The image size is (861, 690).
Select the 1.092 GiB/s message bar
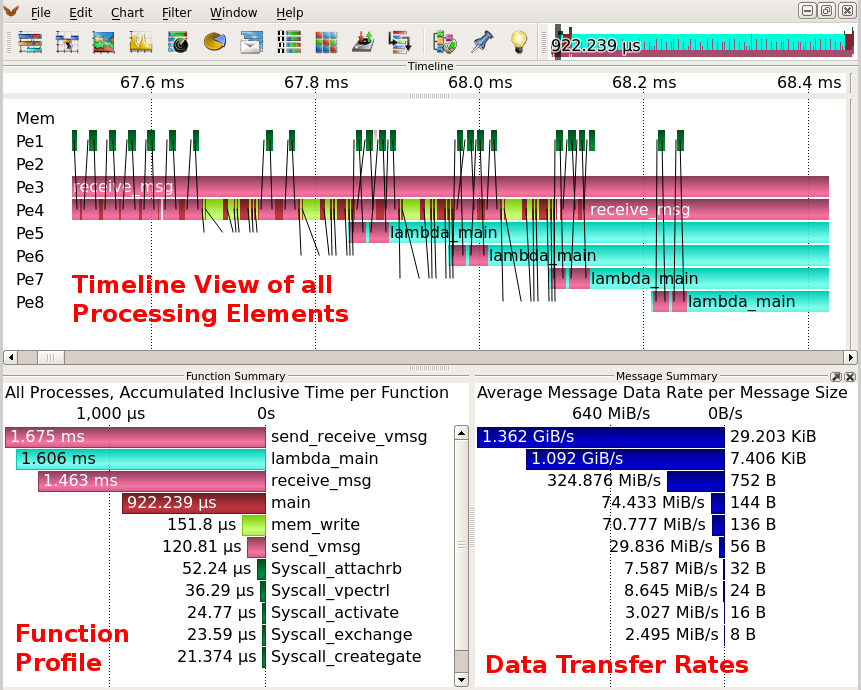(625, 459)
